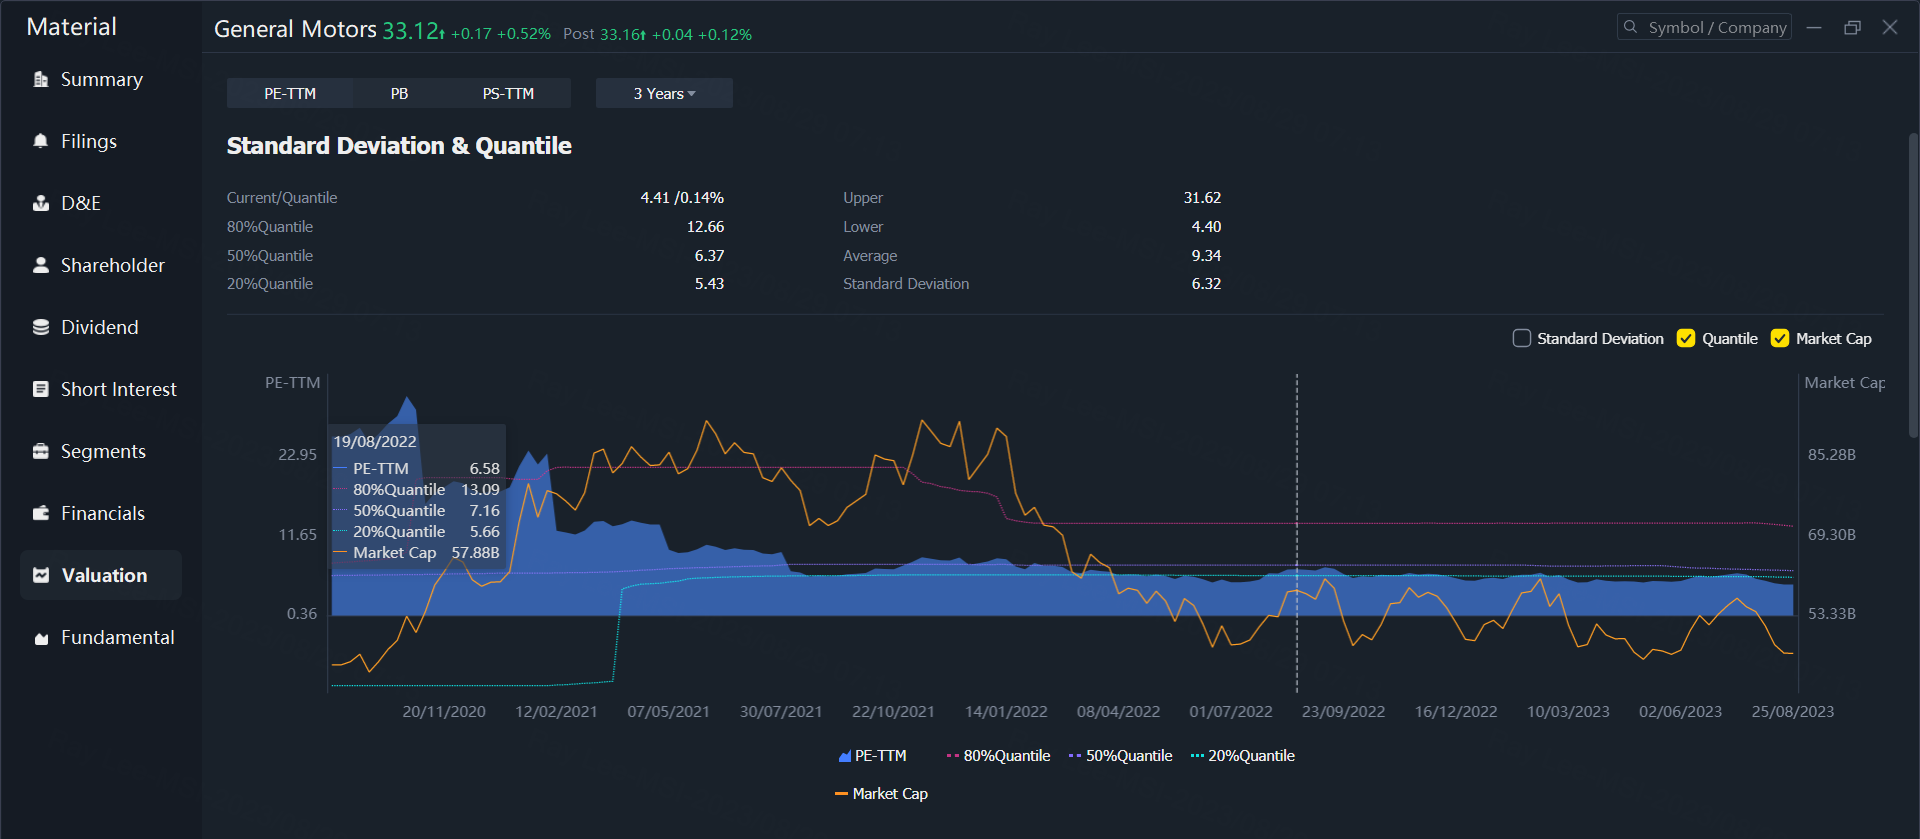This screenshot has height=839, width=1920.
Task: Go to the Dividend page
Action: [x=101, y=327]
